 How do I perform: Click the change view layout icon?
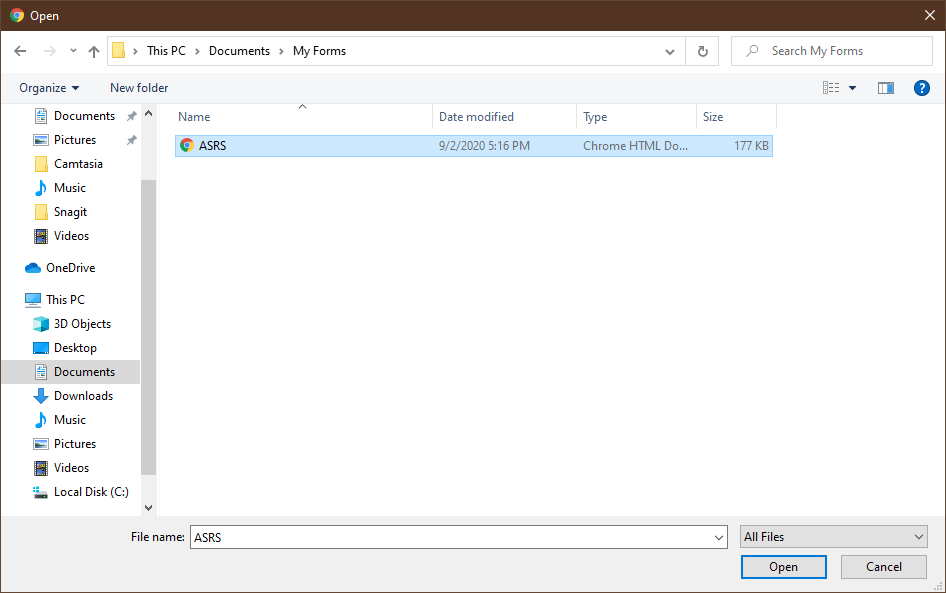click(x=831, y=88)
